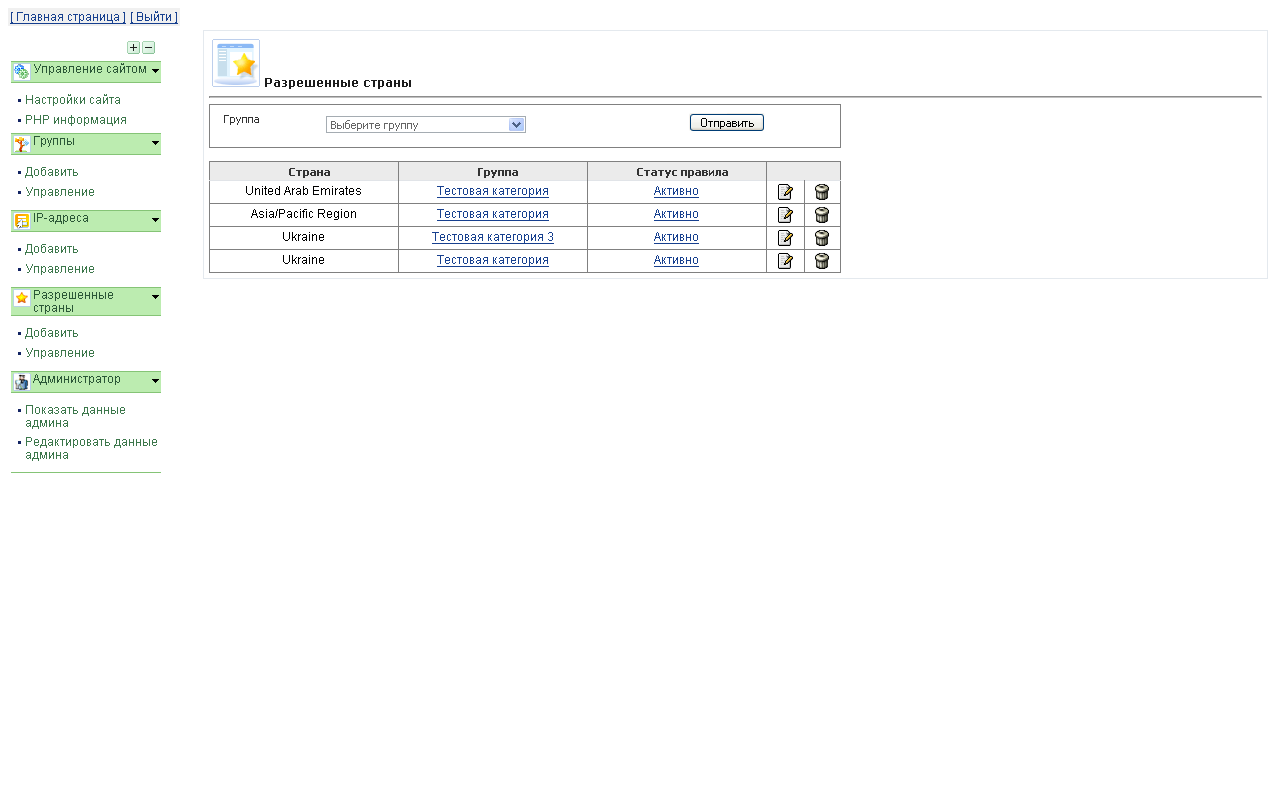Collapse the Группы section arrow
Image resolution: width=1280 pixels, height=812 pixels.
pyautogui.click(x=156, y=143)
